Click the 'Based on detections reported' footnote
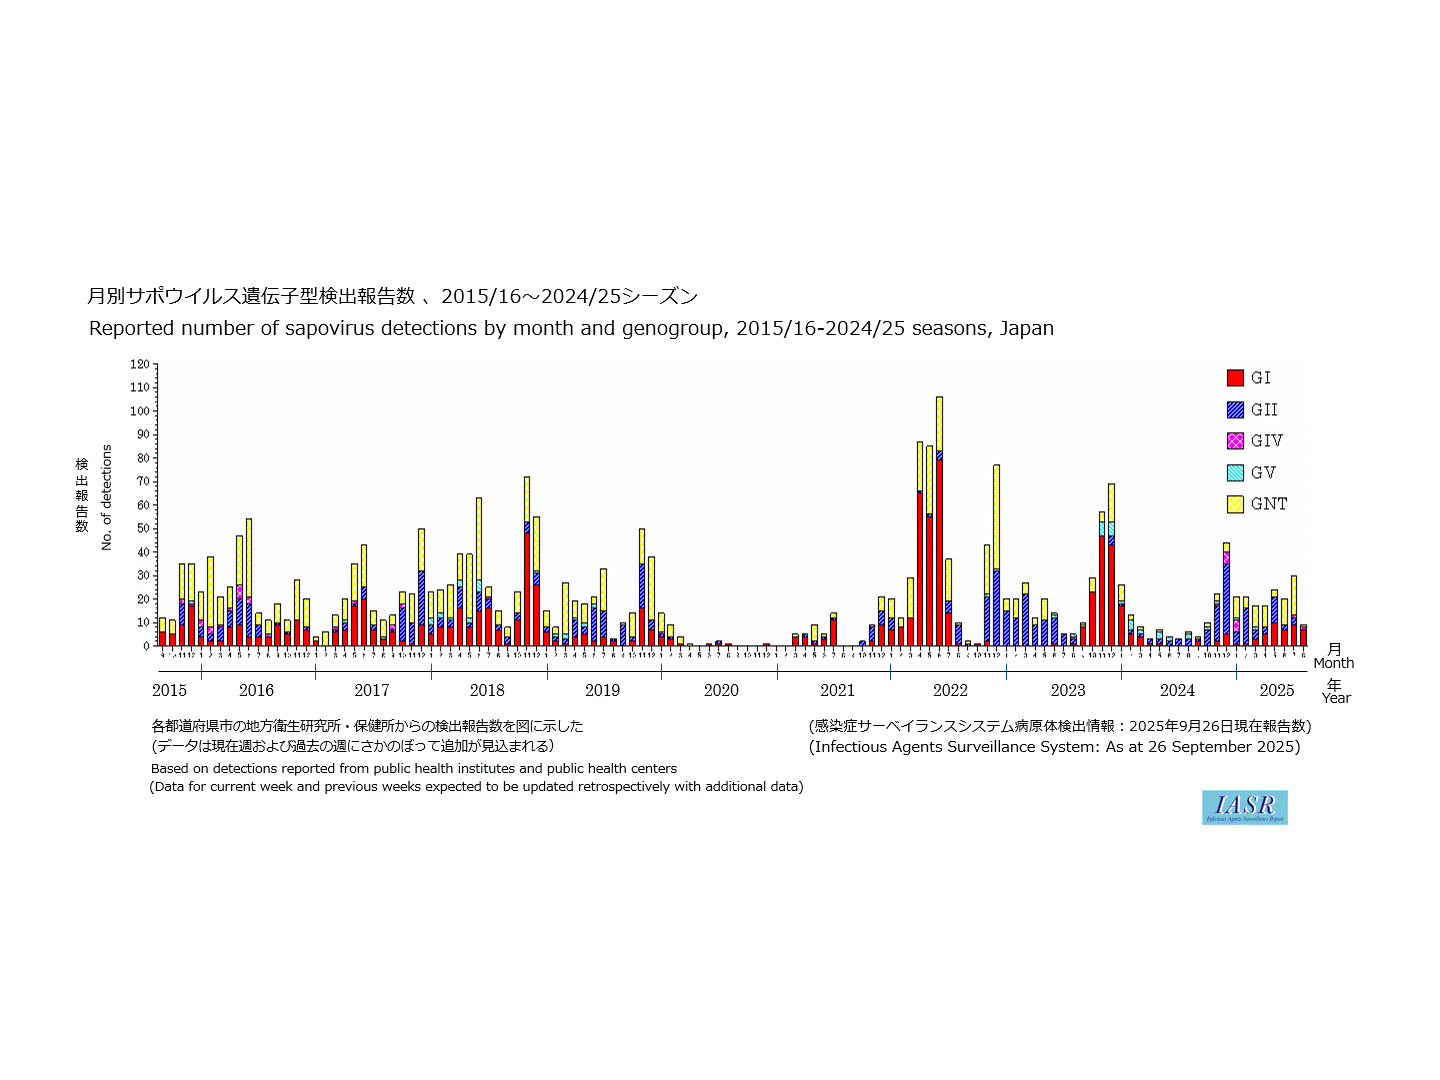This screenshot has width=1440, height=1080. point(414,769)
